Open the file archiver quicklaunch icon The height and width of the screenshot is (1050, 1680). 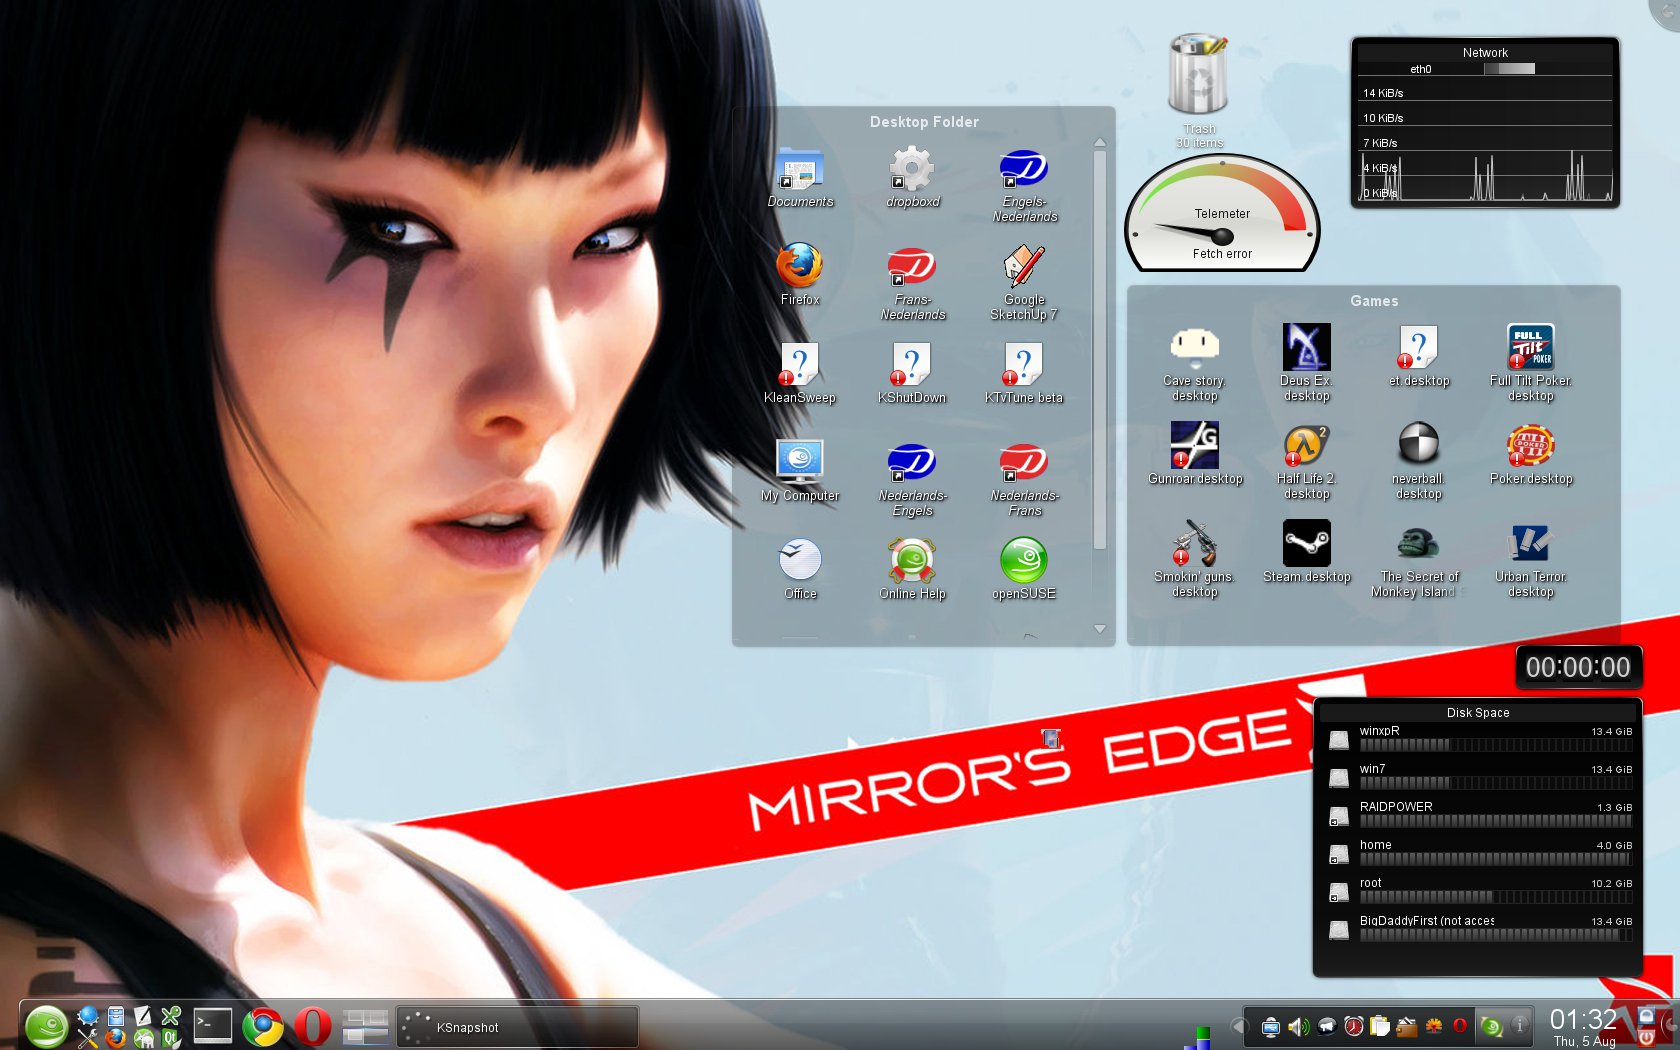click(x=116, y=1016)
